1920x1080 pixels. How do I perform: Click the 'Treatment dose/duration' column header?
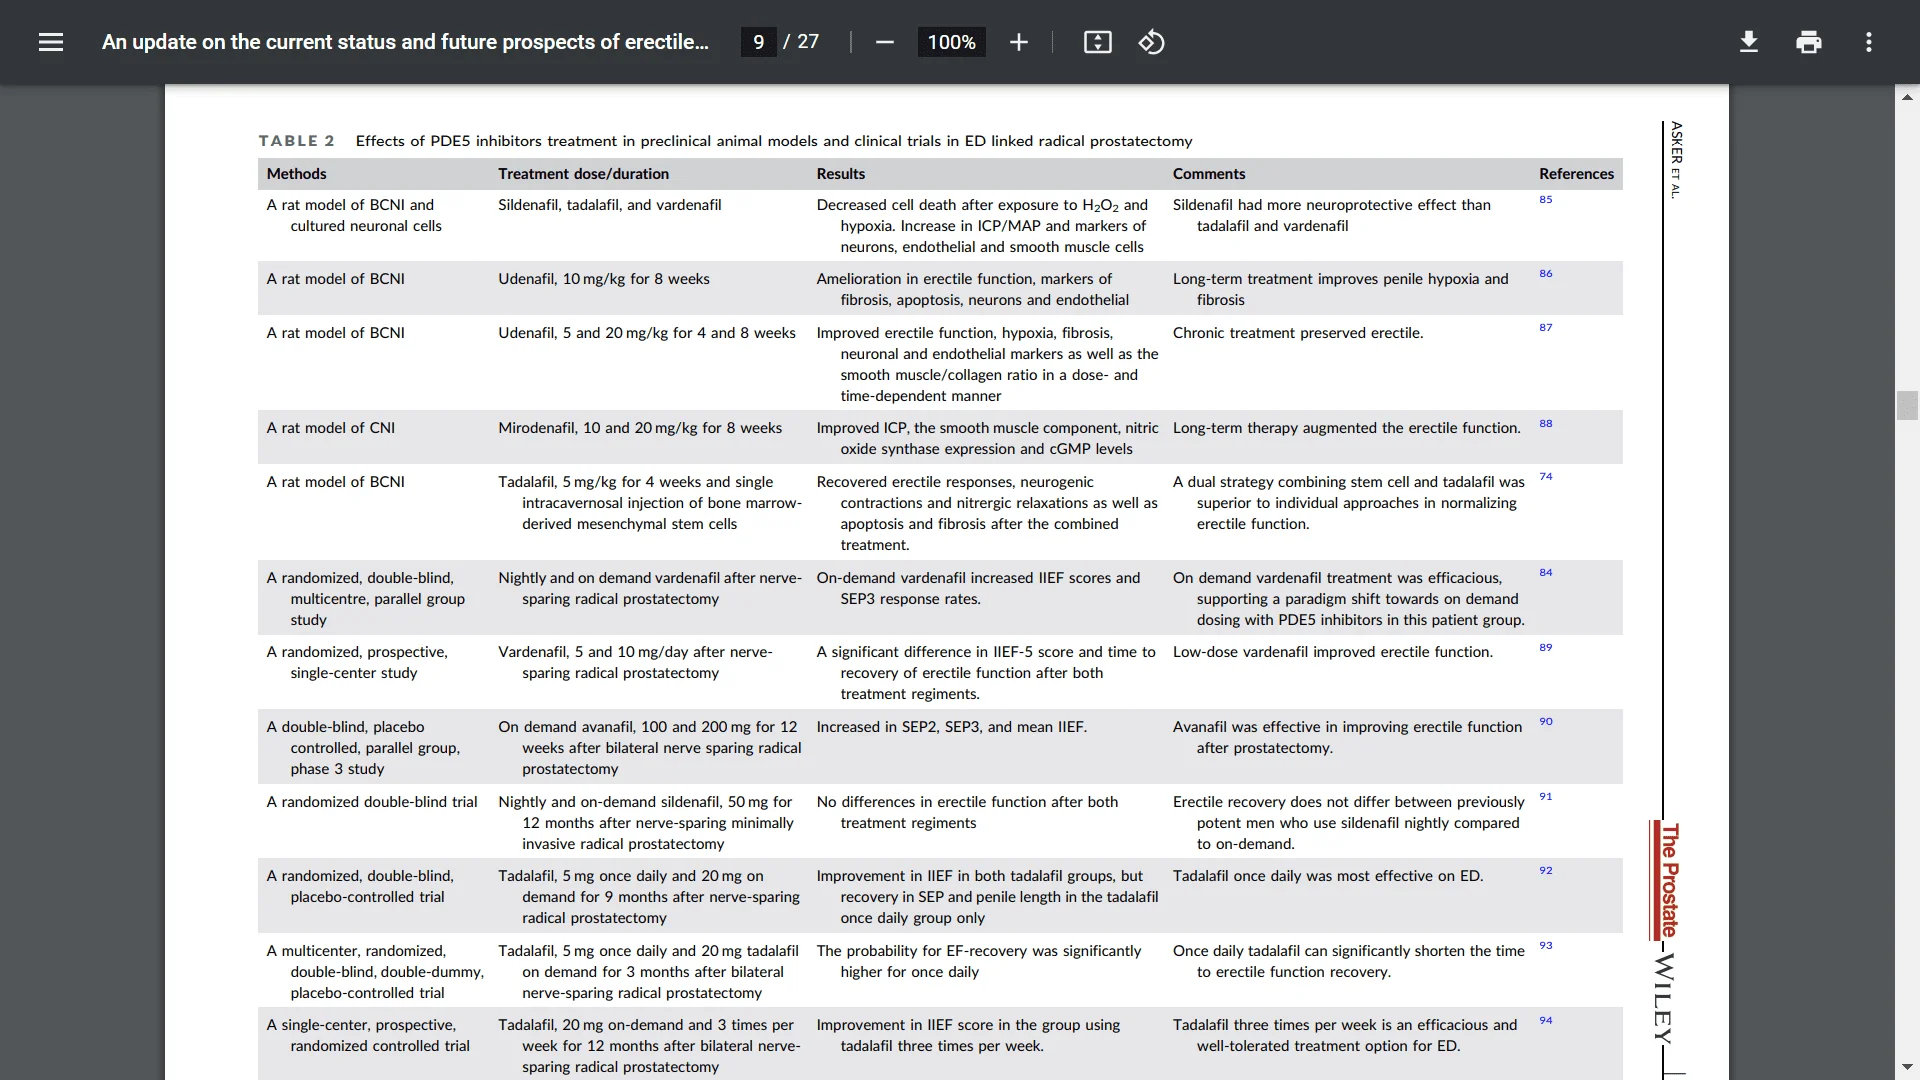point(583,174)
